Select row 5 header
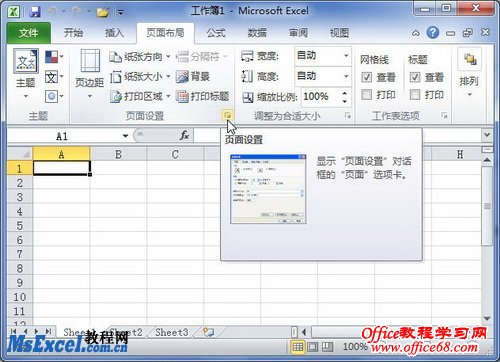 20,226
